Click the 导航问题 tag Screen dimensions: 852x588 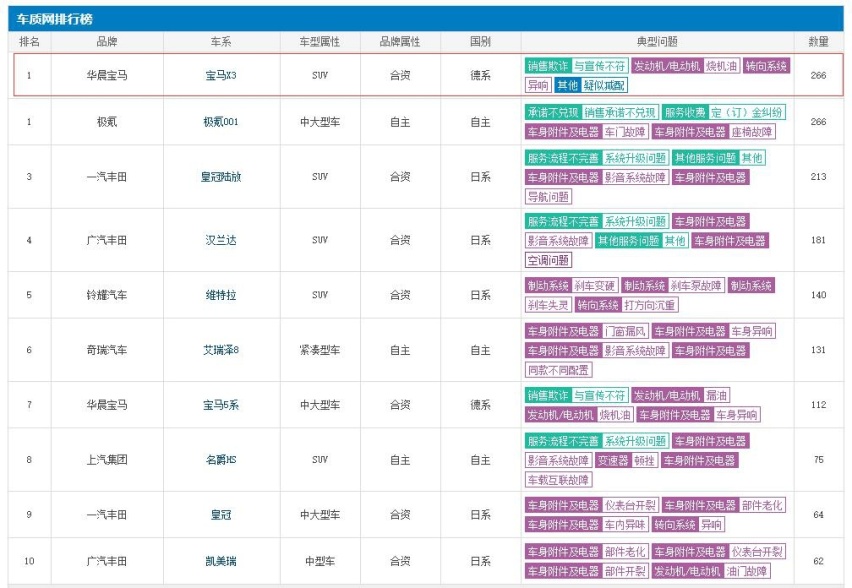tap(548, 197)
